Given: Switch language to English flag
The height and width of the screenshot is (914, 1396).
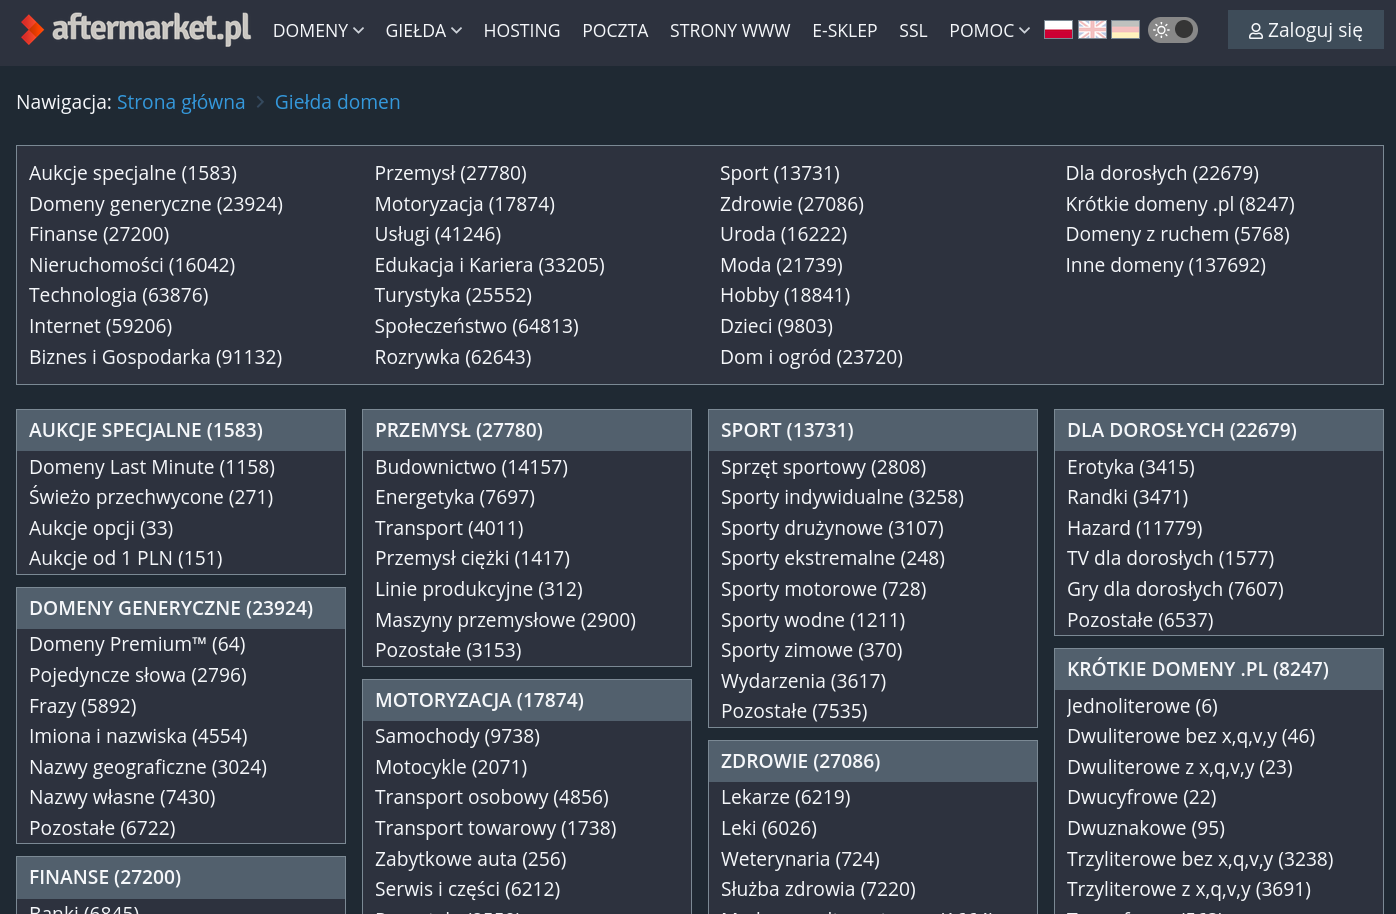Looking at the screenshot, I should [x=1092, y=30].
